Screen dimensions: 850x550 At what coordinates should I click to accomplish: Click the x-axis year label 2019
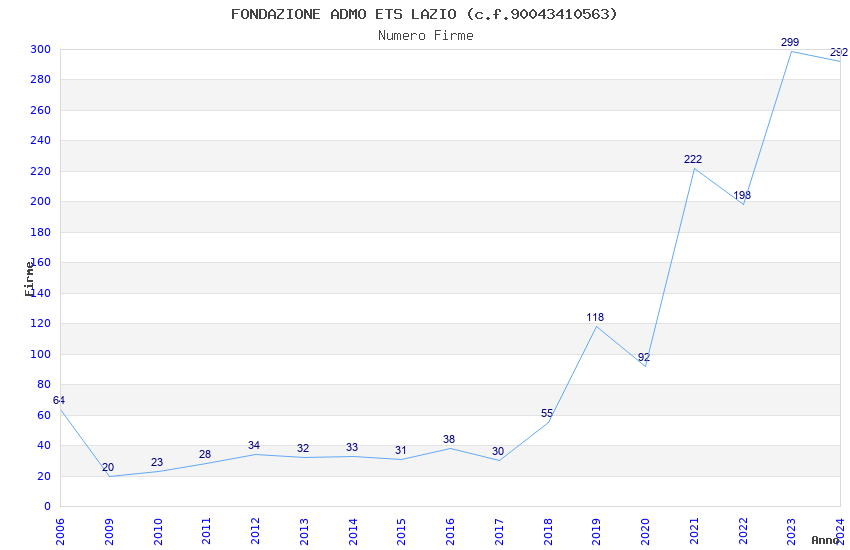pyautogui.click(x=596, y=531)
